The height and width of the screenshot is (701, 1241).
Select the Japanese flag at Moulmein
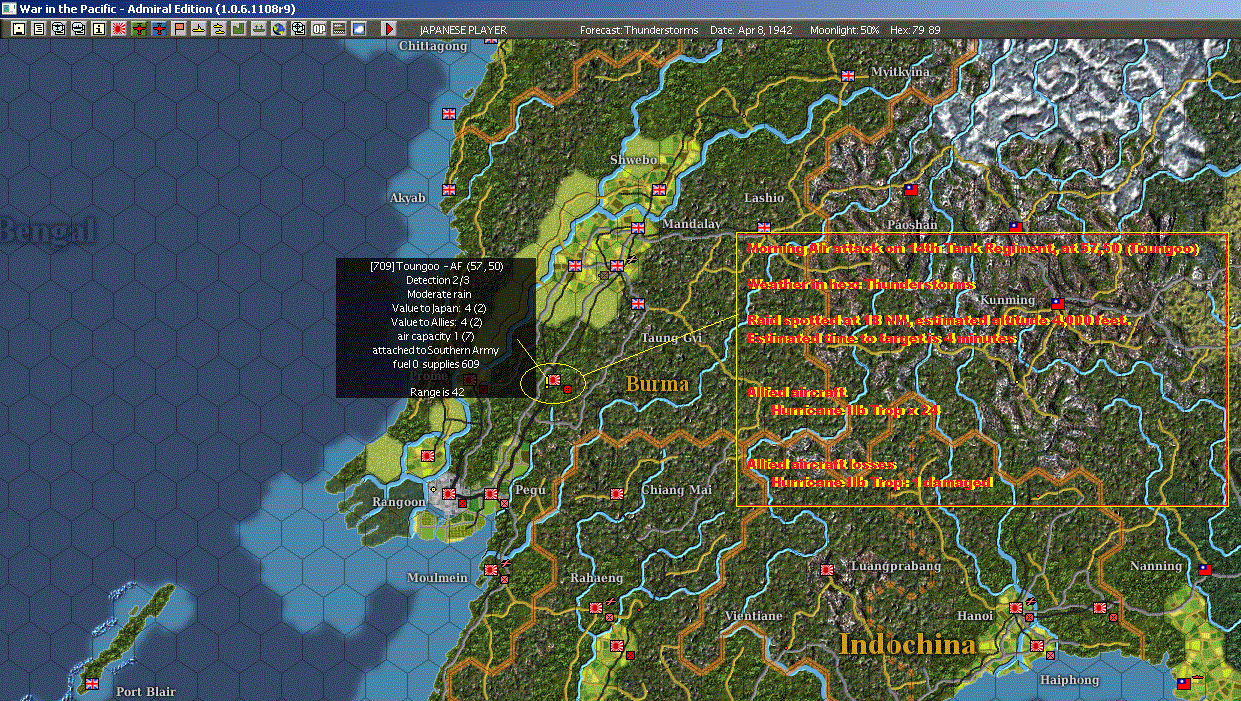click(x=491, y=569)
